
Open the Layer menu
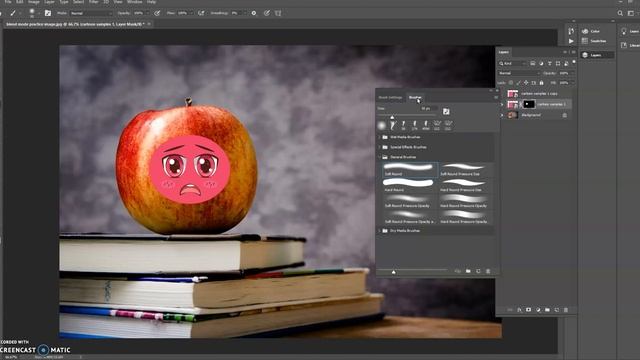[49, 2]
